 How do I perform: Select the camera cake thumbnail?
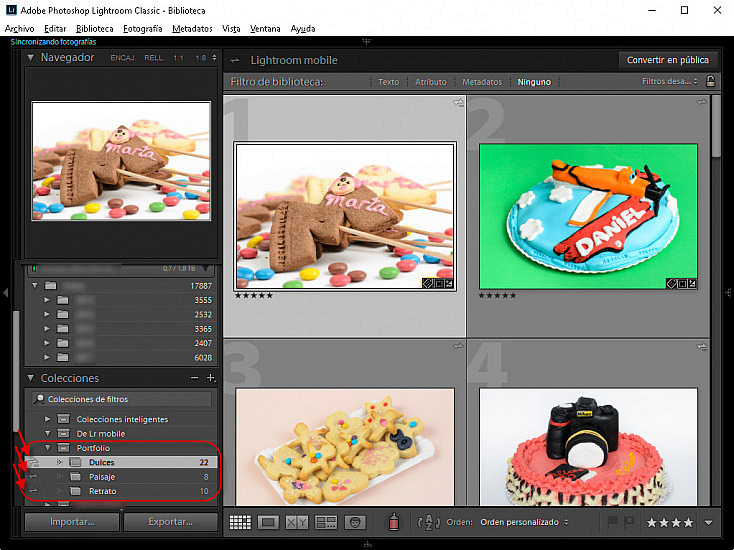point(588,447)
